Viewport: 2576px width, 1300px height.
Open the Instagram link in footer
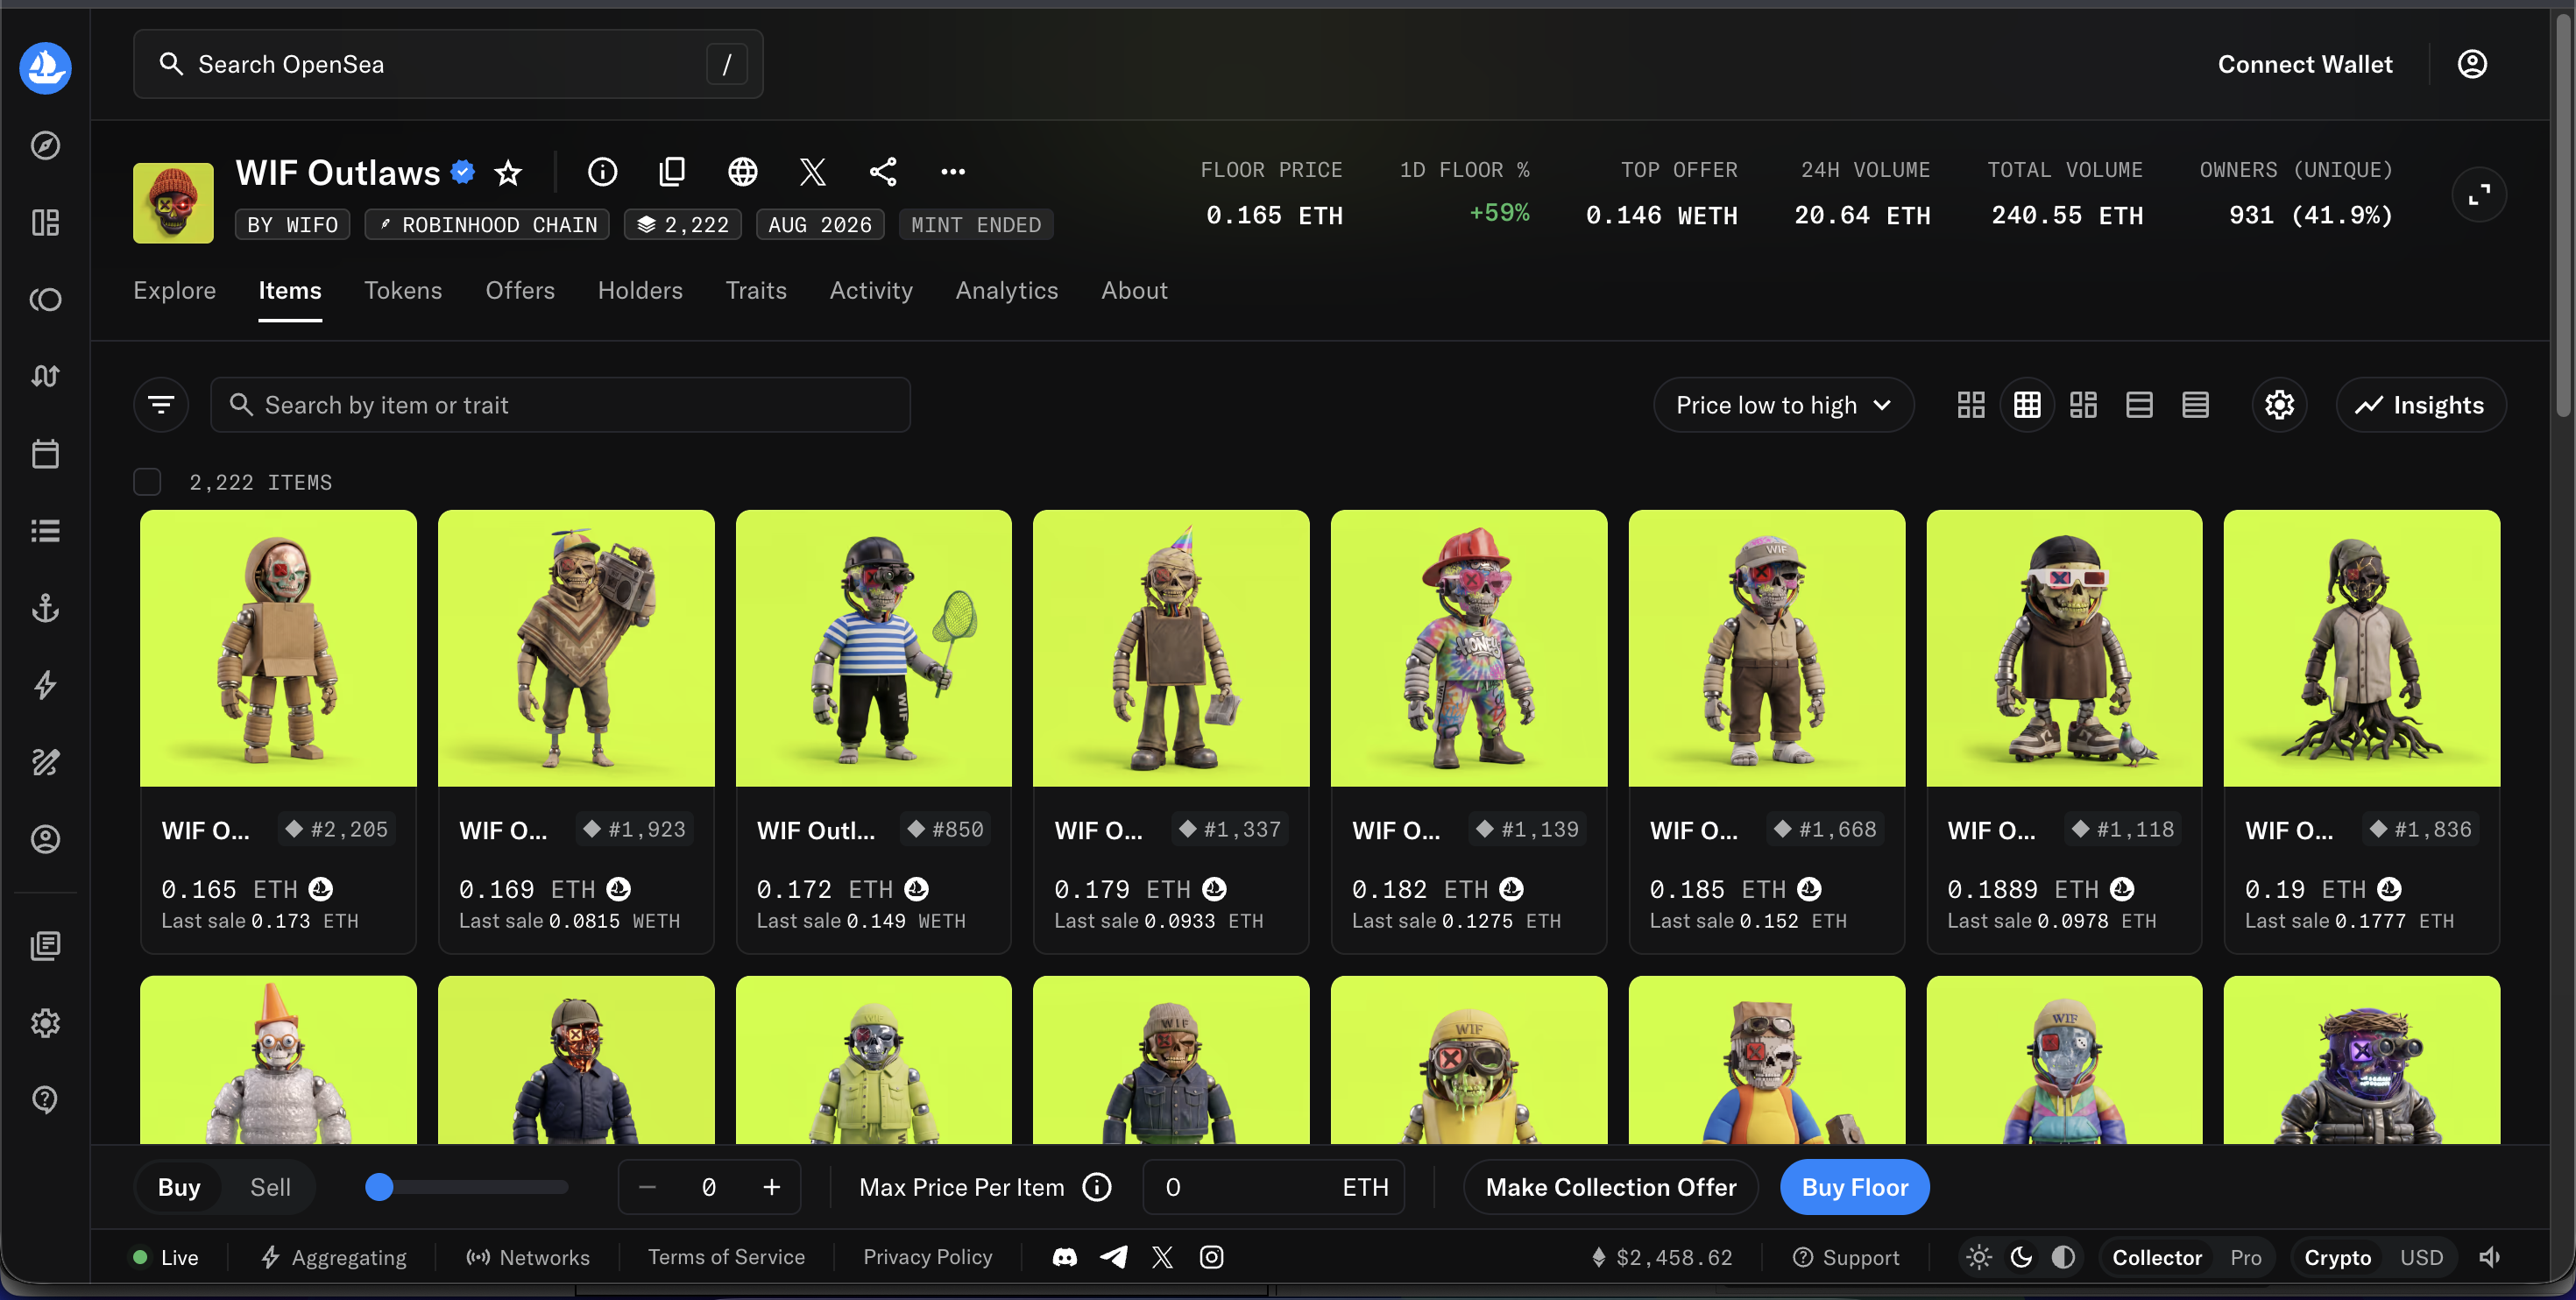pos(1211,1257)
